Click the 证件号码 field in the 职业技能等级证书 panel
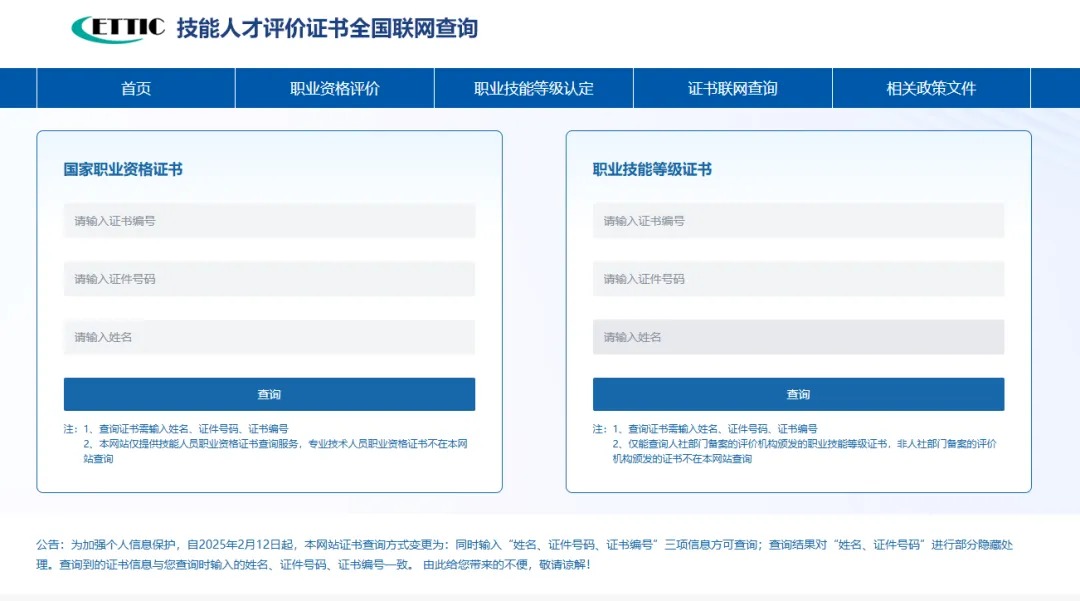 (x=798, y=279)
